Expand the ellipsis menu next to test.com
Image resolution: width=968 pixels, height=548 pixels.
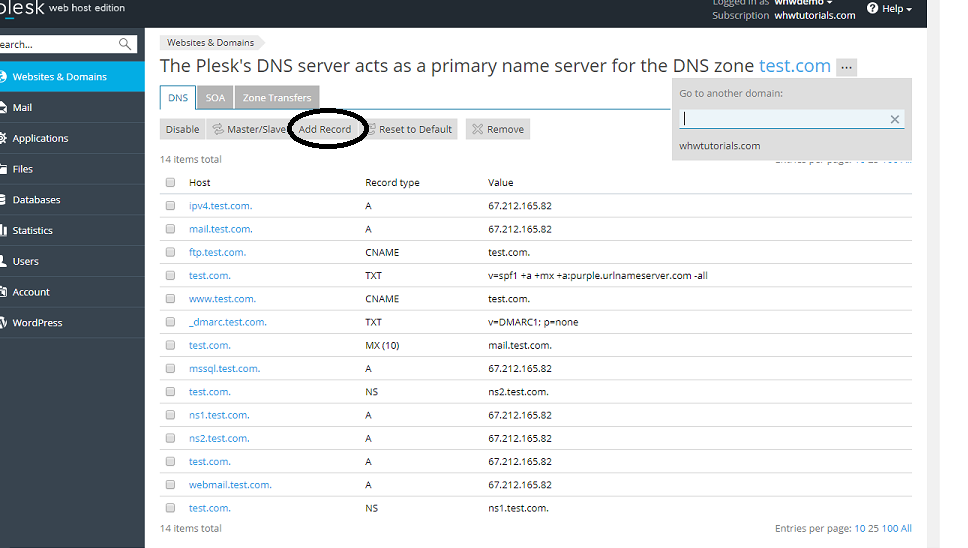tap(847, 67)
